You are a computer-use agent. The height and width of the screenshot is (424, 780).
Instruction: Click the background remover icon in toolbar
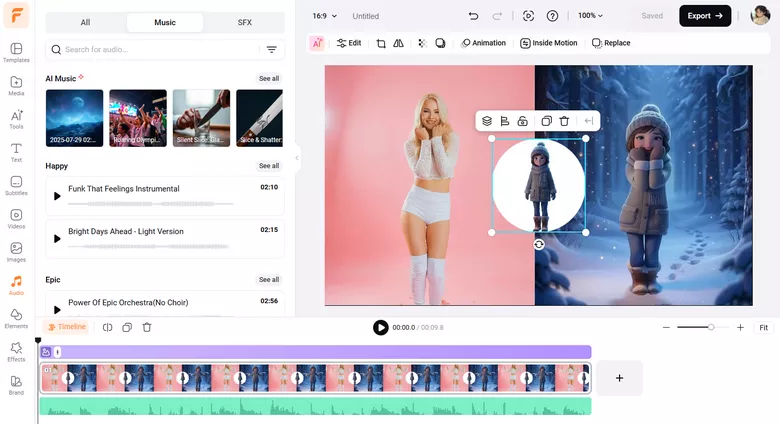tap(422, 43)
